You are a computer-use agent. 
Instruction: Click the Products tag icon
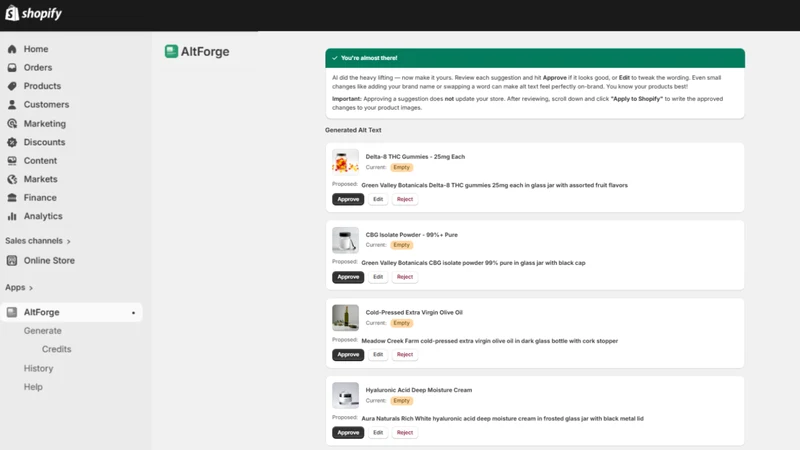(x=12, y=86)
